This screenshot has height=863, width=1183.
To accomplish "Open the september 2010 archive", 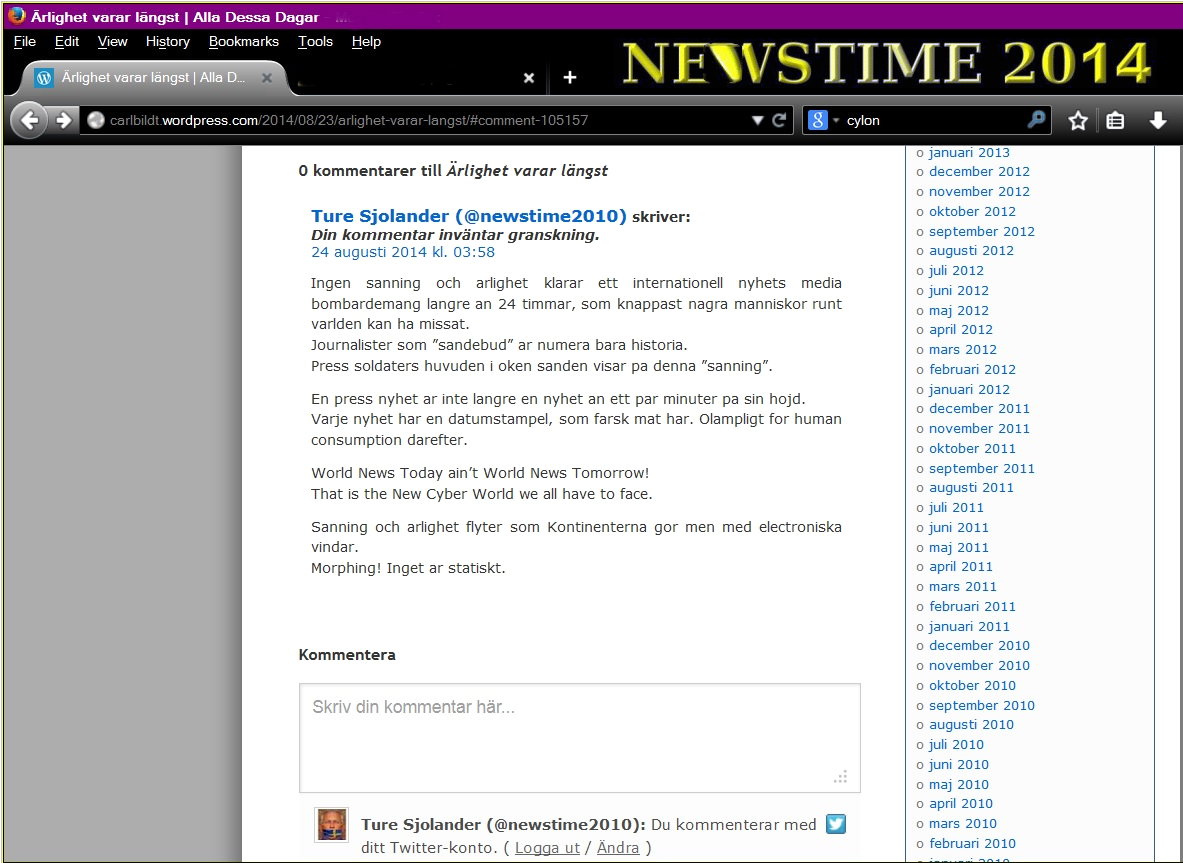I will pos(982,705).
